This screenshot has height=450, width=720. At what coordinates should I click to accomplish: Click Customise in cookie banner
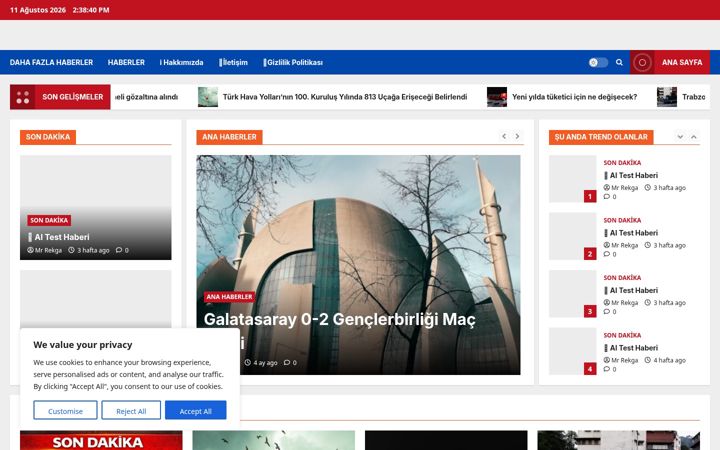tap(65, 410)
